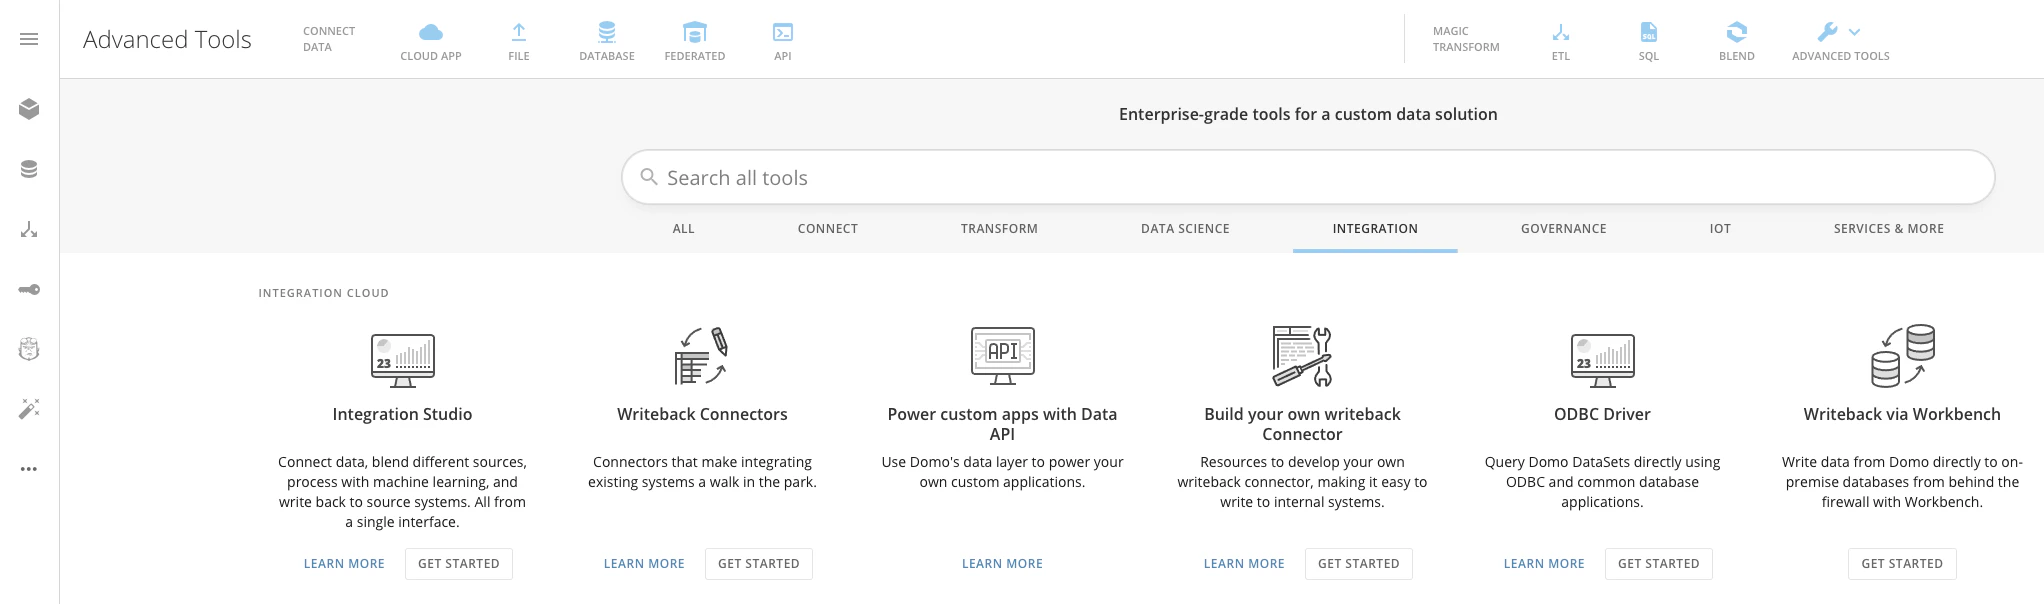Click the Data API monitor icon

click(1003, 355)
